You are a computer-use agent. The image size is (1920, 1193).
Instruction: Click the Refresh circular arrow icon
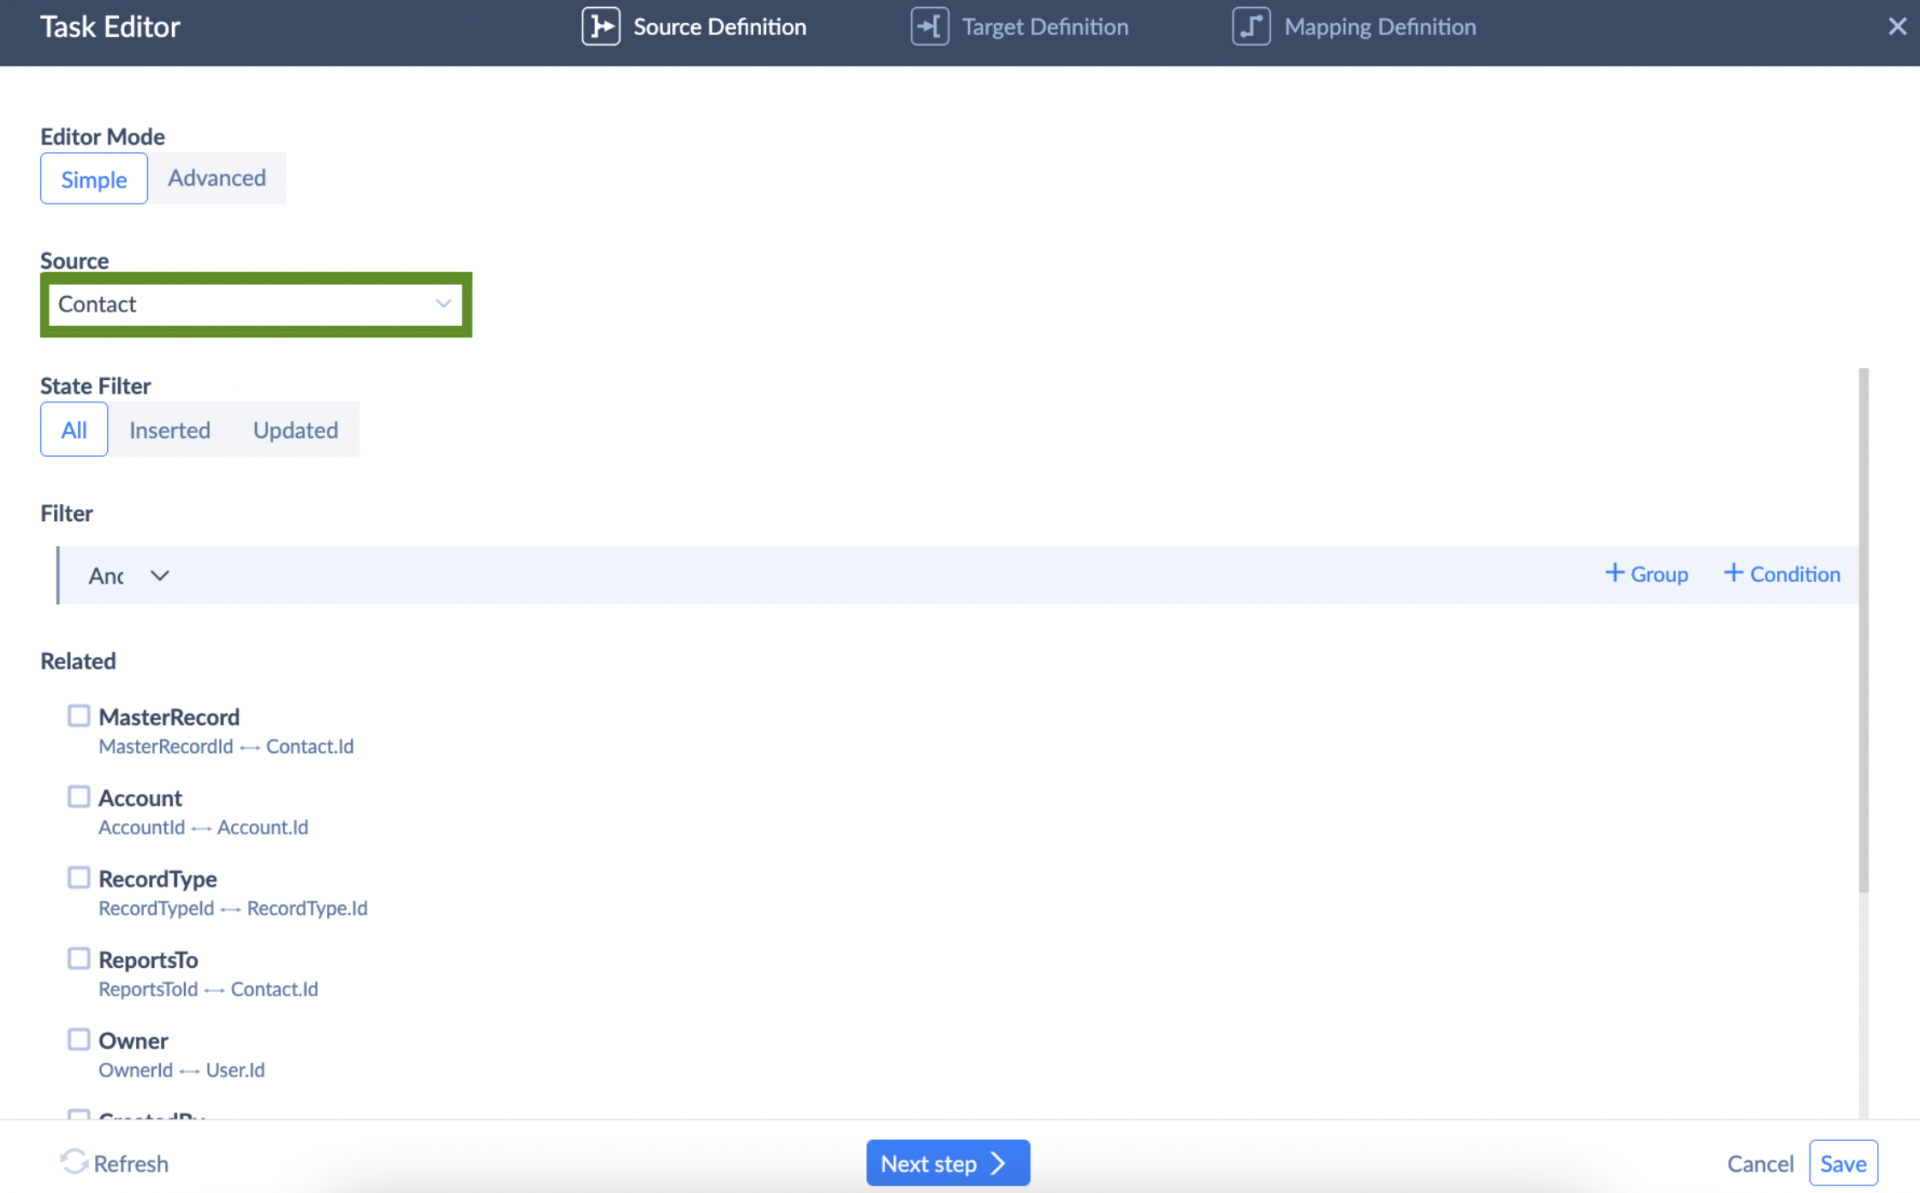[x=74, y=1162]
